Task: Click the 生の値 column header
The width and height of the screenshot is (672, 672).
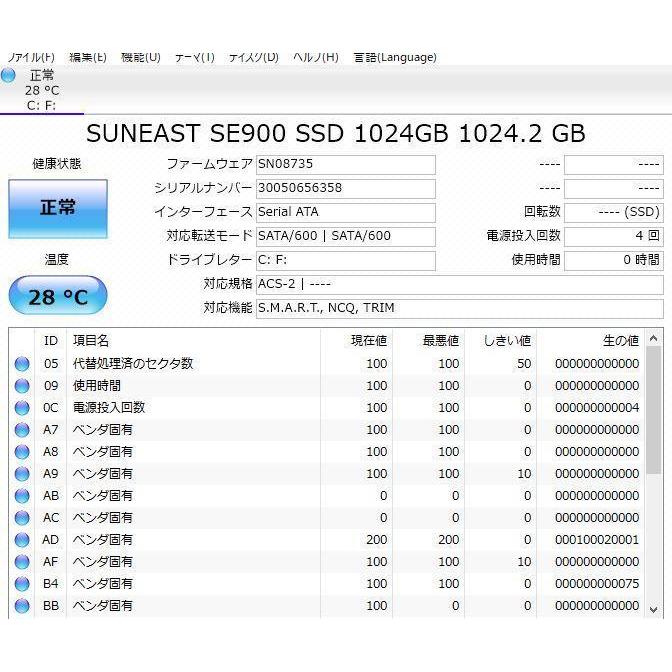Action: click(x=590, y=341)
